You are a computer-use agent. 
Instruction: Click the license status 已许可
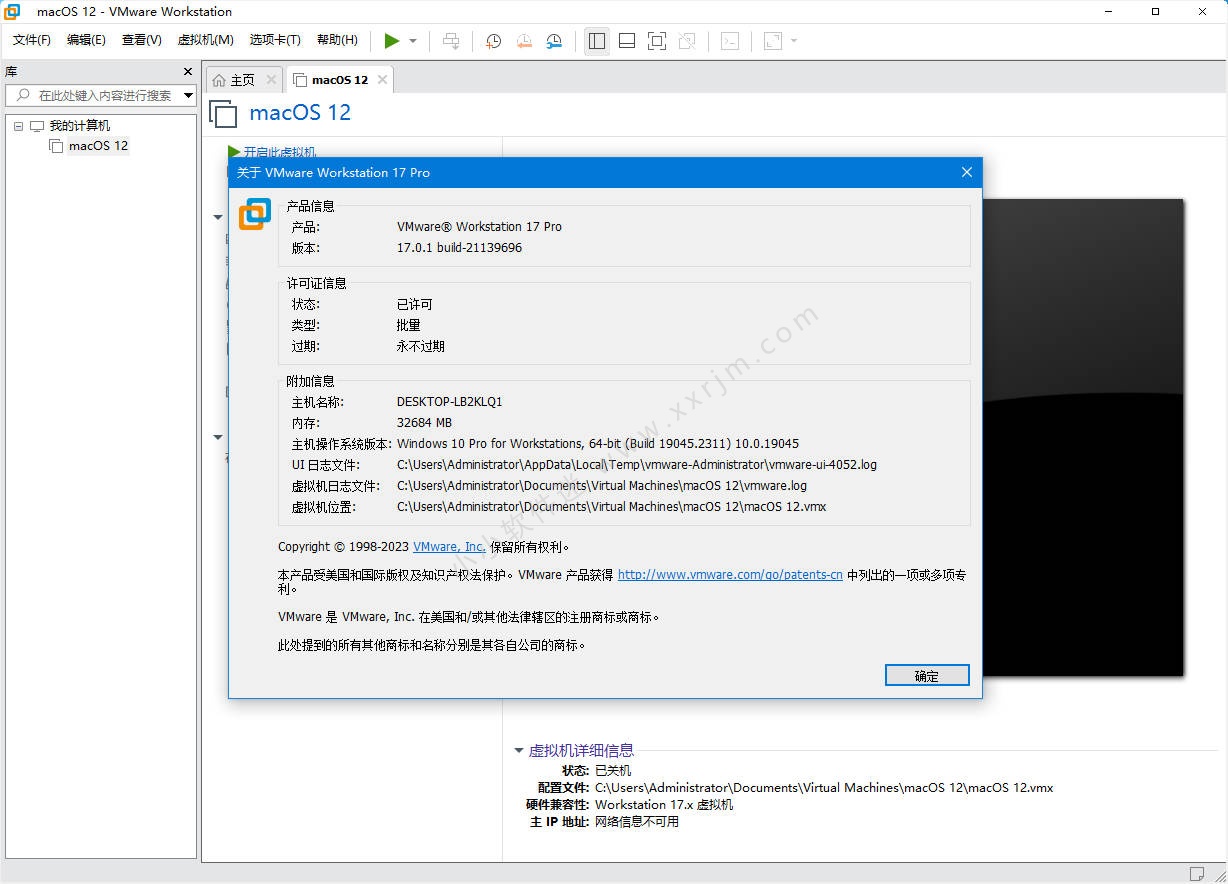415,305
